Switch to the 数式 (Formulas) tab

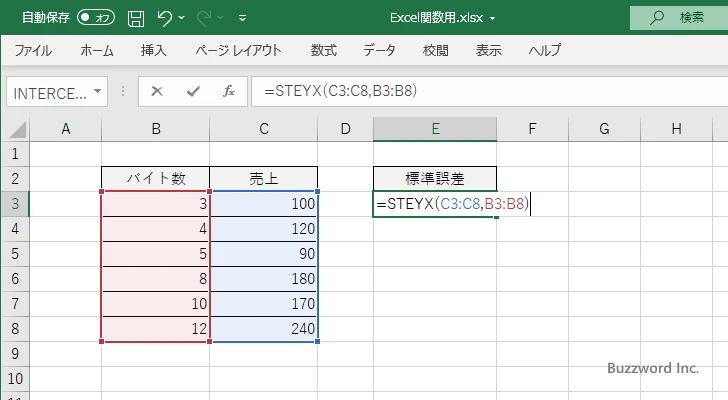324,50
